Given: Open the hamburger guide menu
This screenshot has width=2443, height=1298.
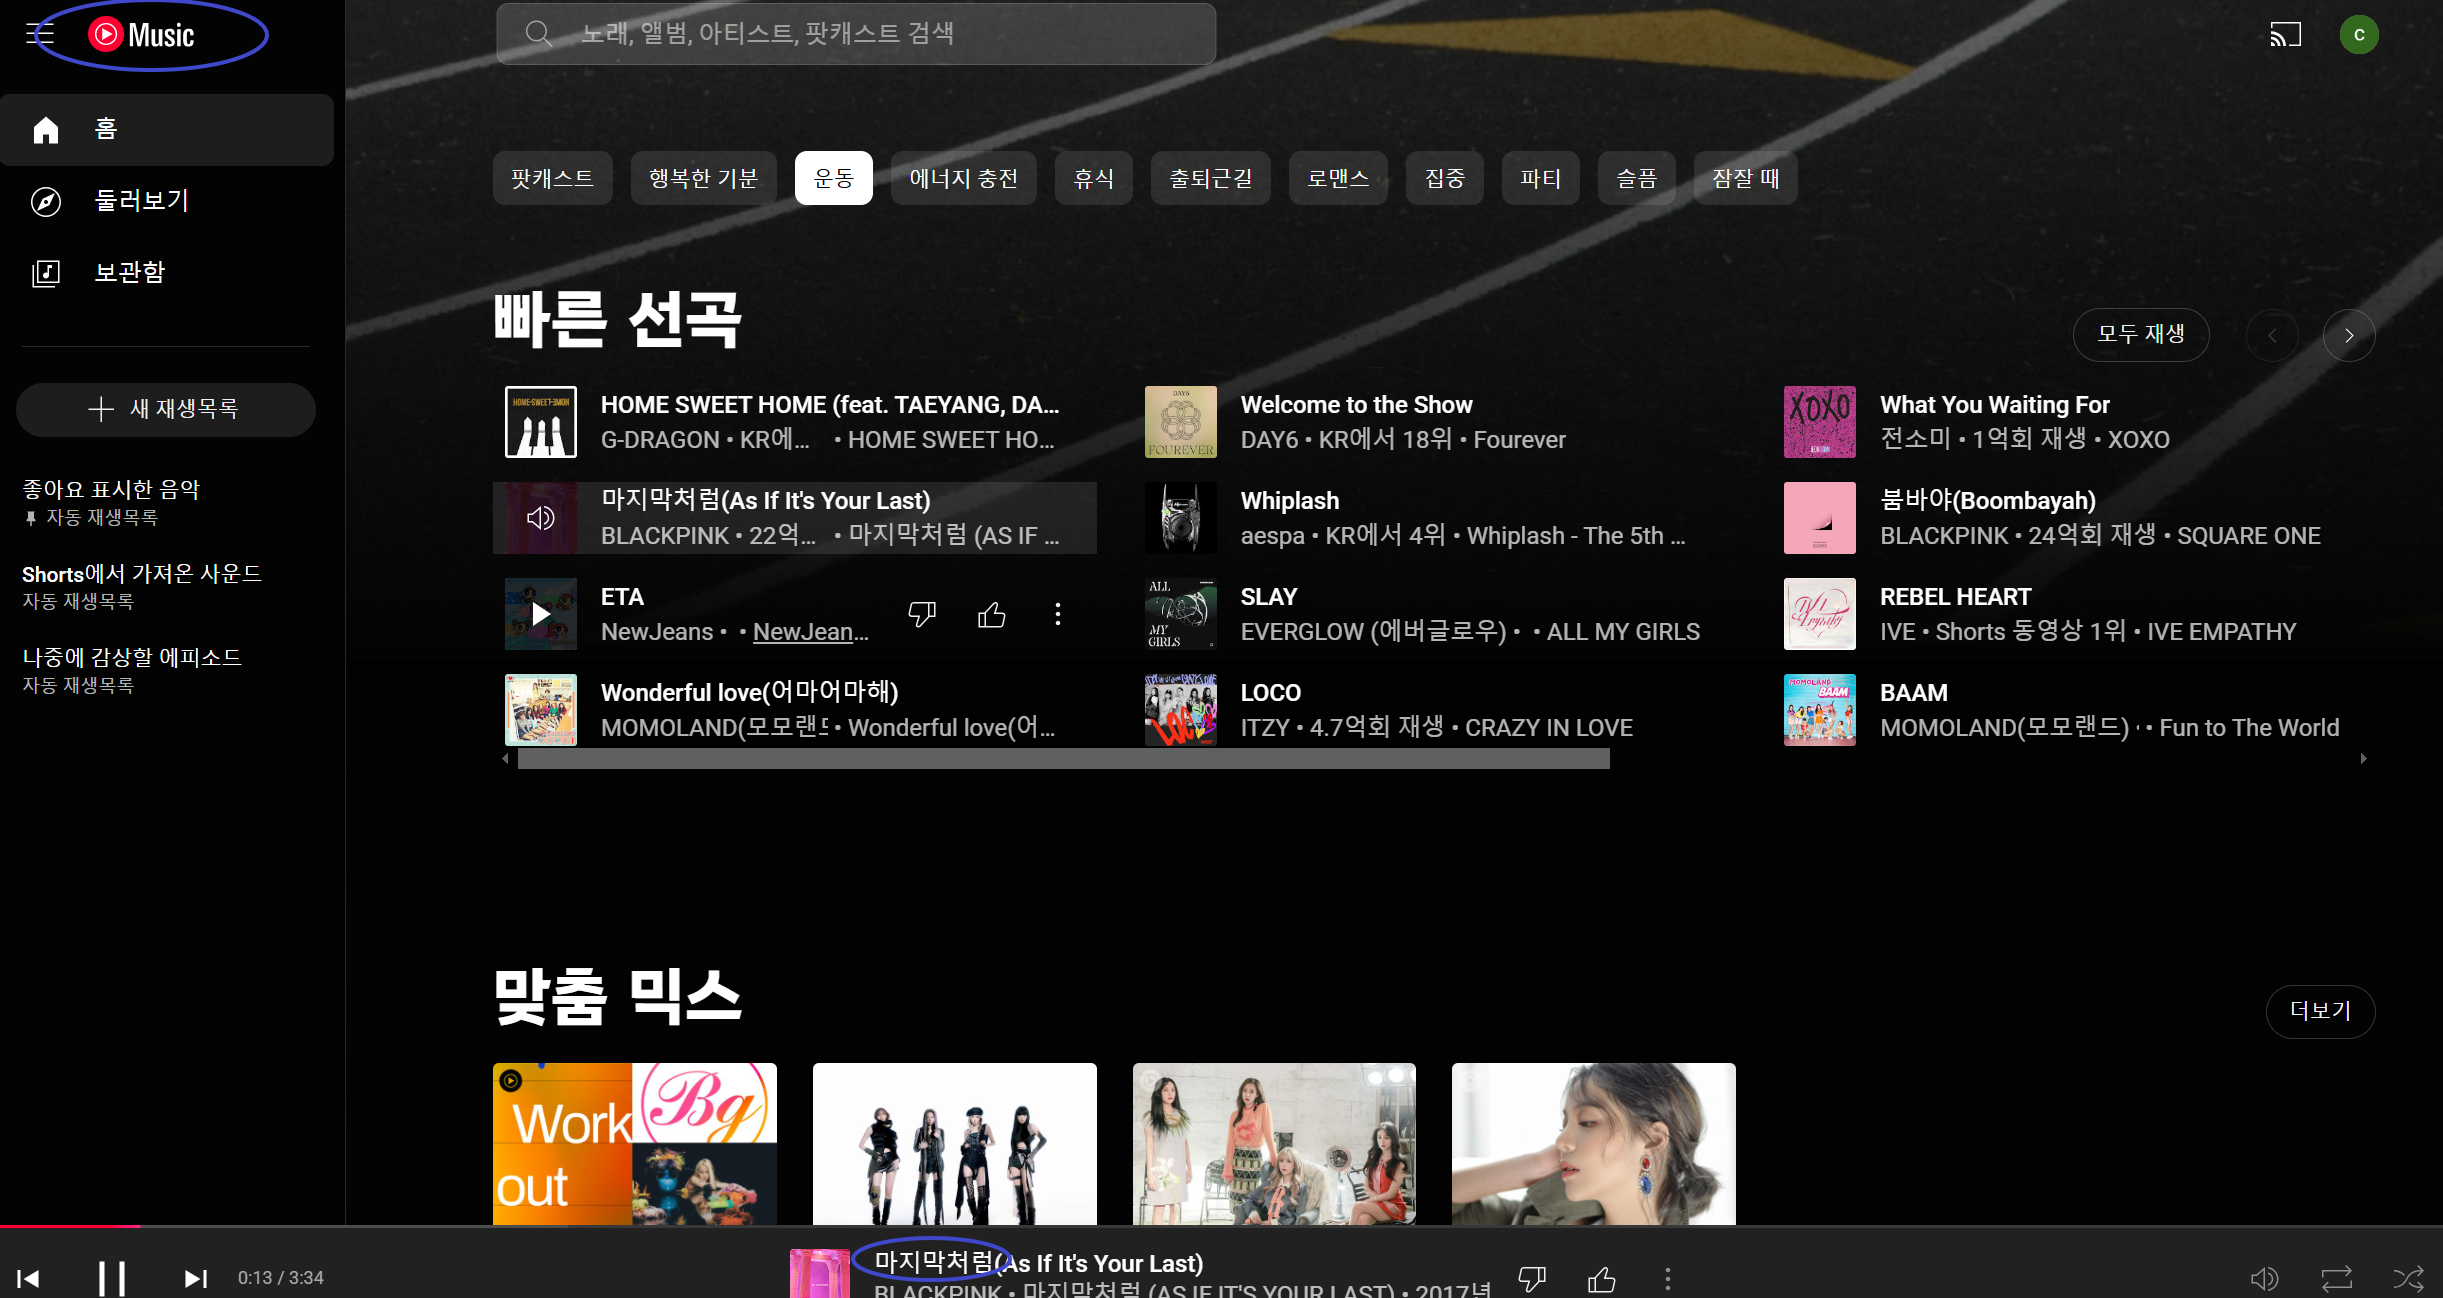Looking at the screenshot, I should coord(40,35).
